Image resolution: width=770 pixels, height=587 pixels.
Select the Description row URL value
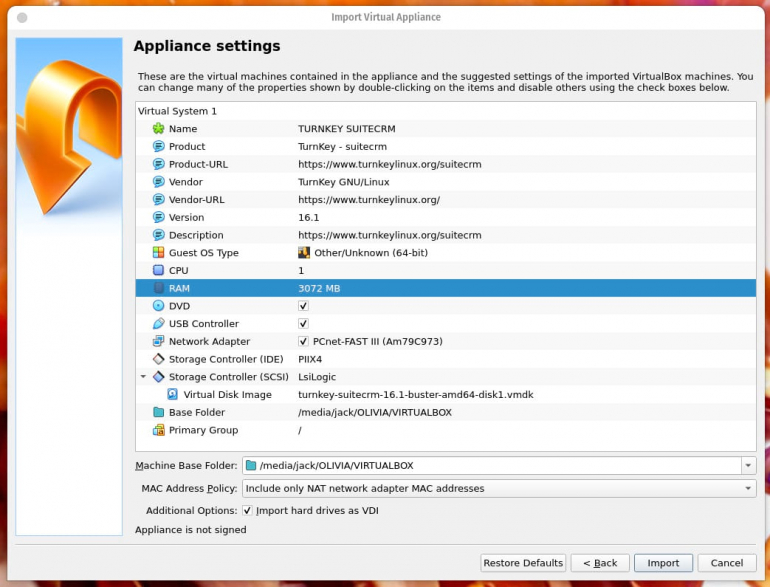pyautogui.click(x=389, y=235)
